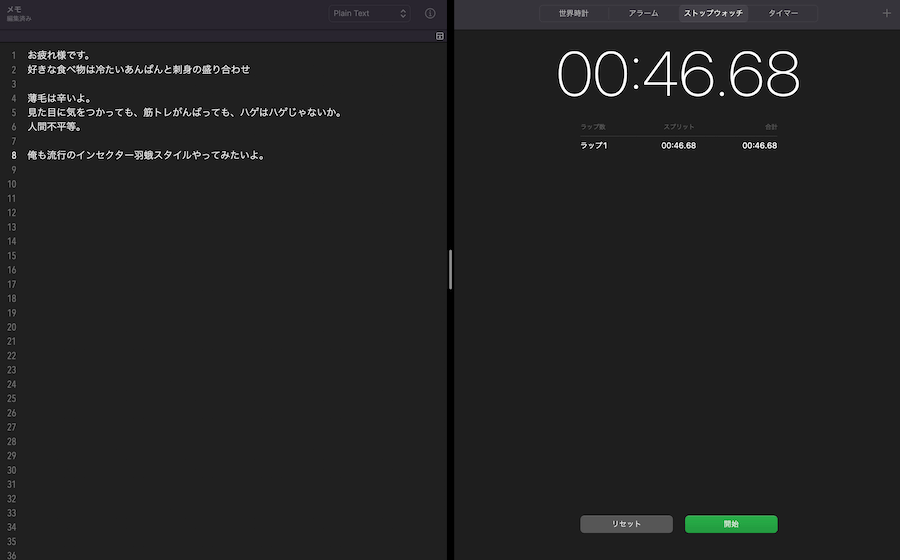Click the 合計 column header
Screen dimensions: 900x560
(769, 127)
